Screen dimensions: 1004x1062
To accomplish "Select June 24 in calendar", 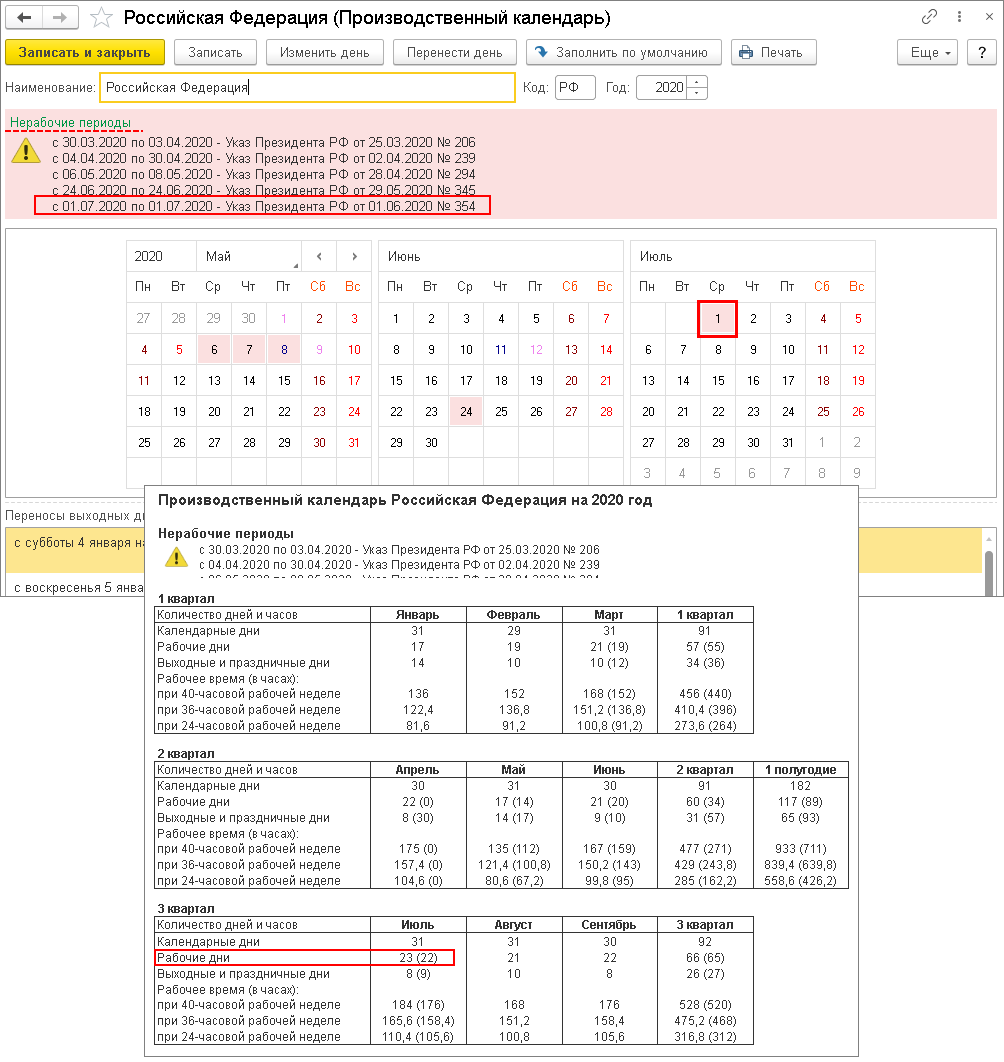I will (x=466, y=411).
